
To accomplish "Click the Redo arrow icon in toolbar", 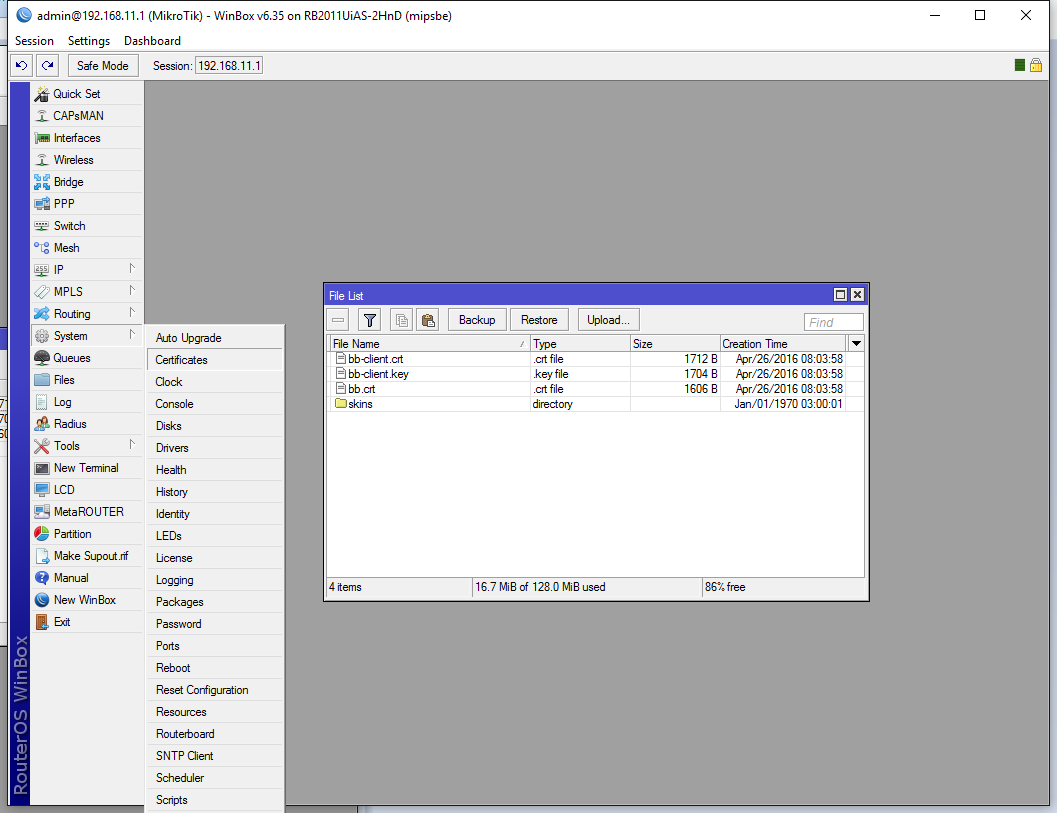I will point(47,65).
